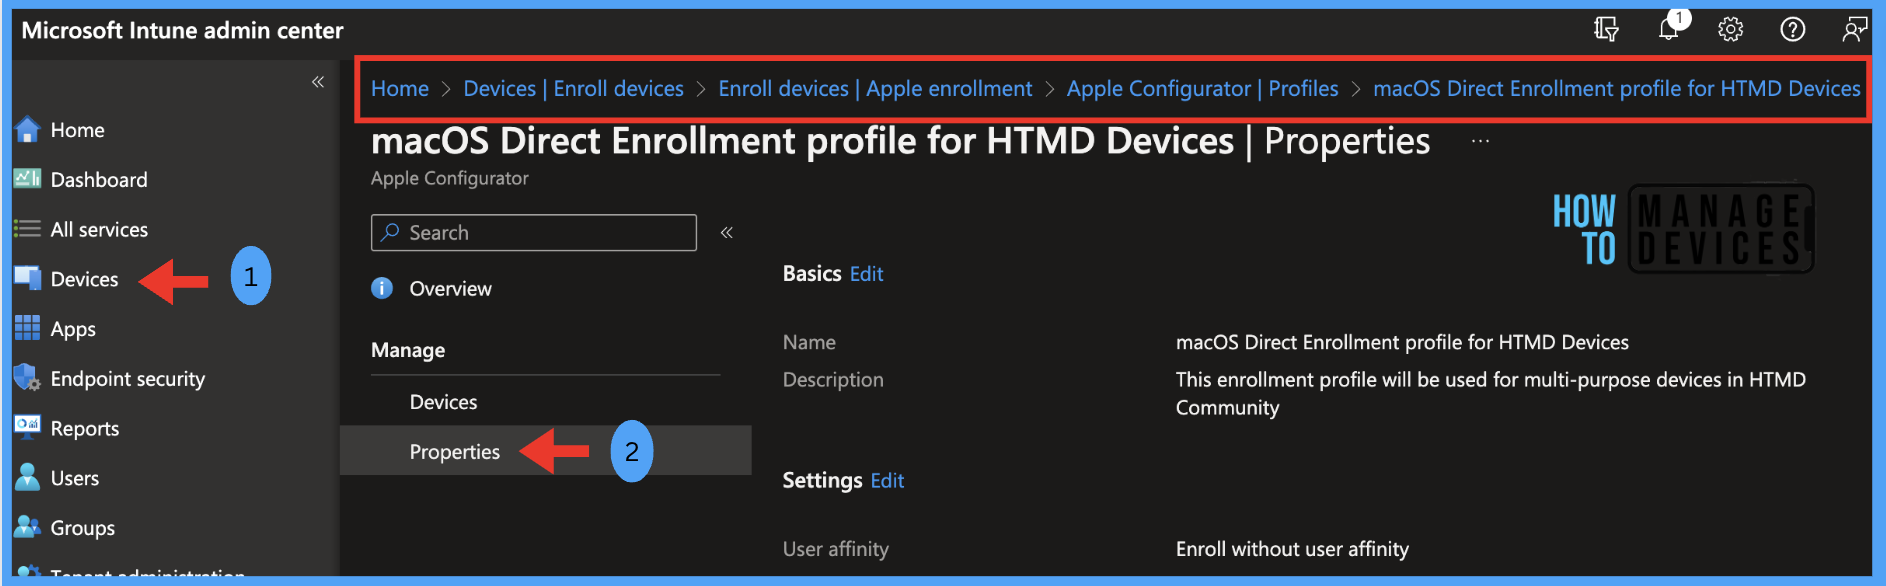This screenshot has height=586, width=1886.
Task: Go to Home in the left navigation
Action: click(x=78, y=130)
